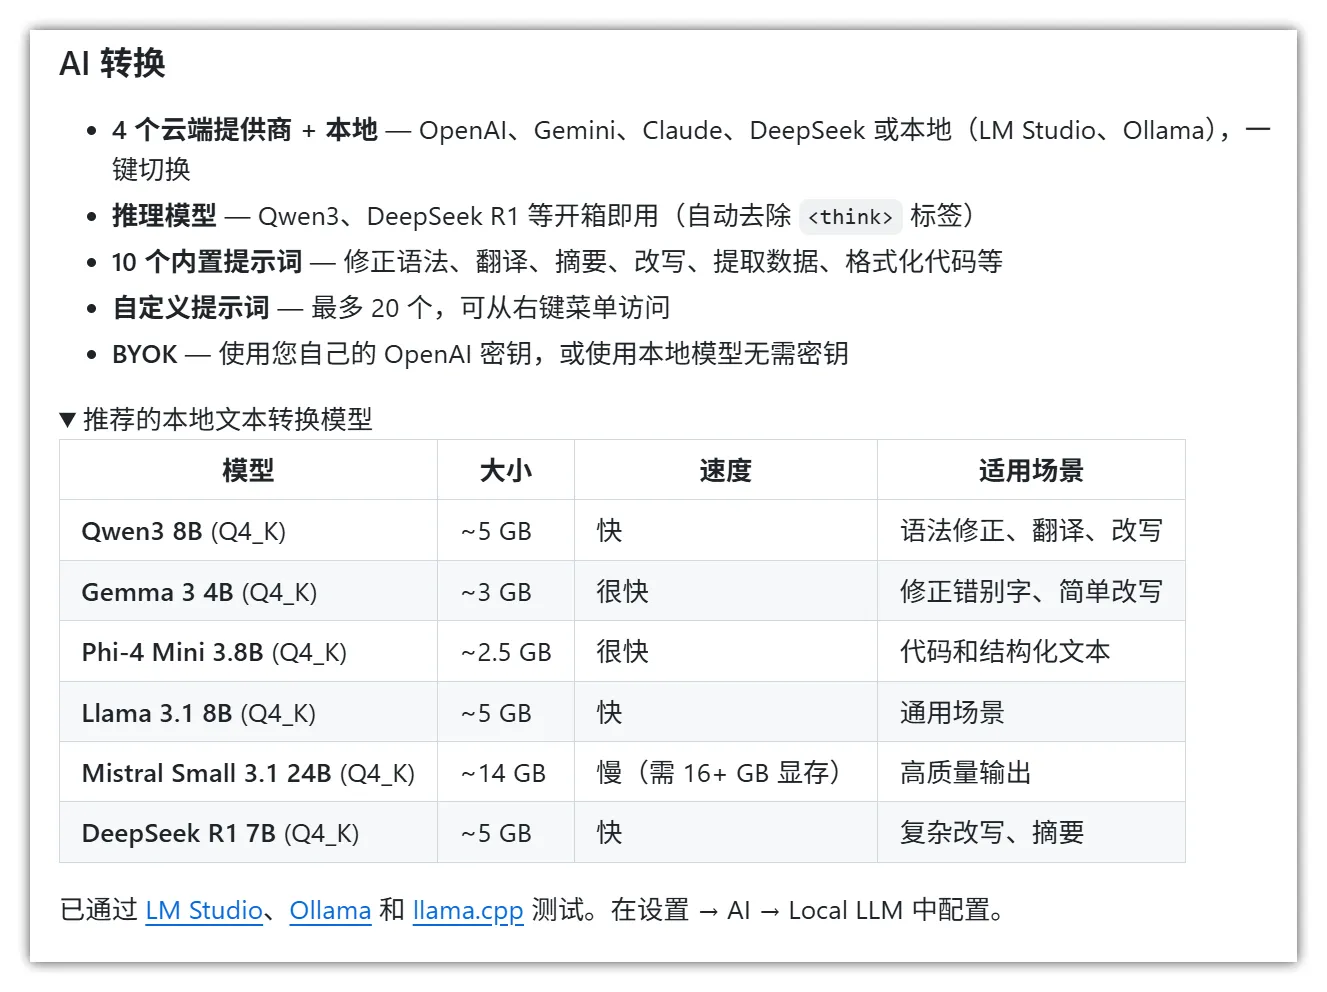Select the Phi-4 Mini 3.8B cell
Image resolution: width=1327 pixels, height=992 pixels.
214,652
